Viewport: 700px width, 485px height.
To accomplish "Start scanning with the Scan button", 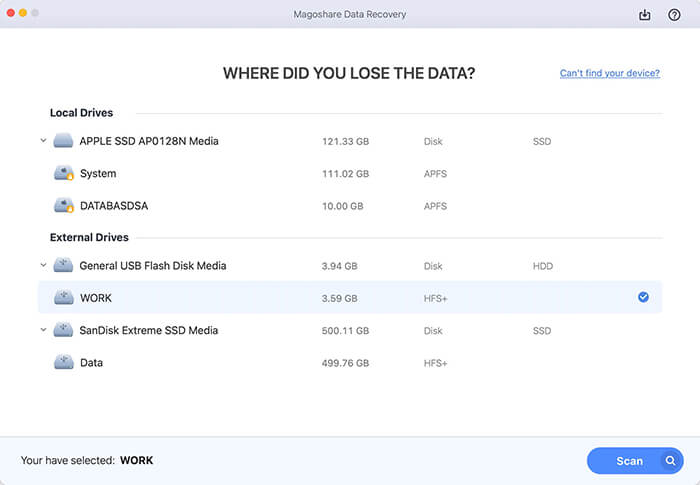I will 630,461.
